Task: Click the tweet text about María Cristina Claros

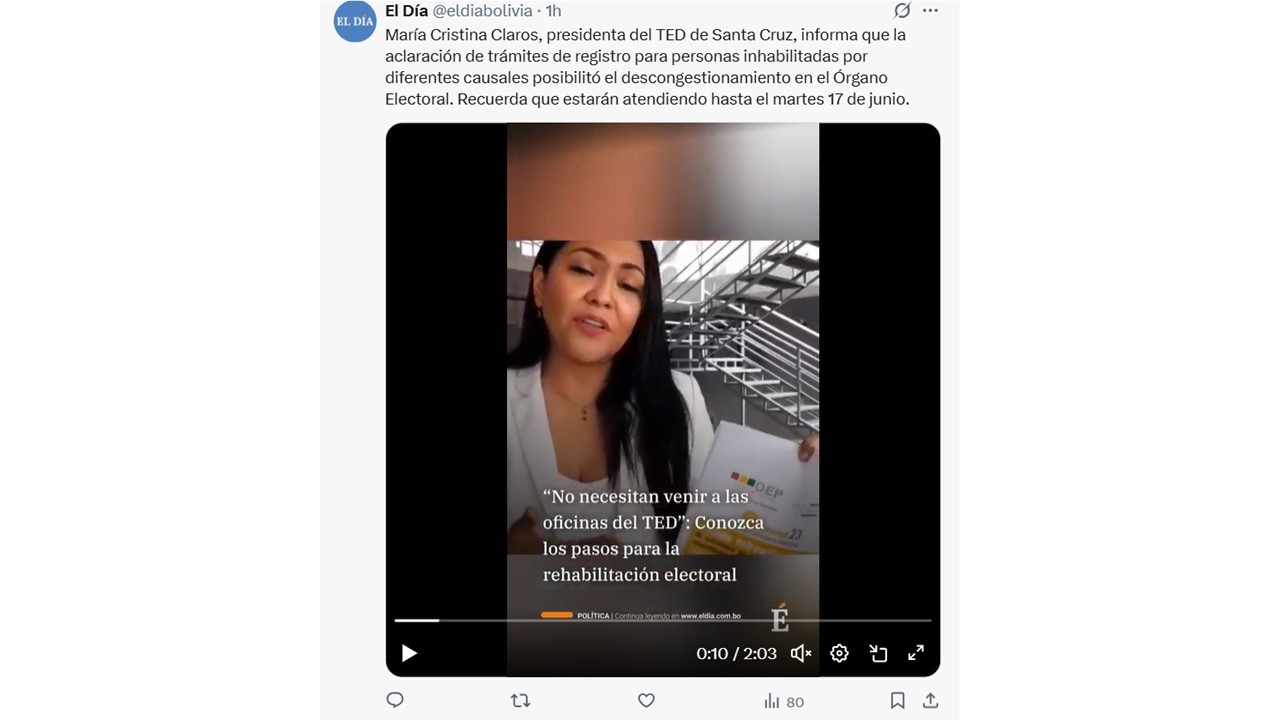Action: point(647,67)
